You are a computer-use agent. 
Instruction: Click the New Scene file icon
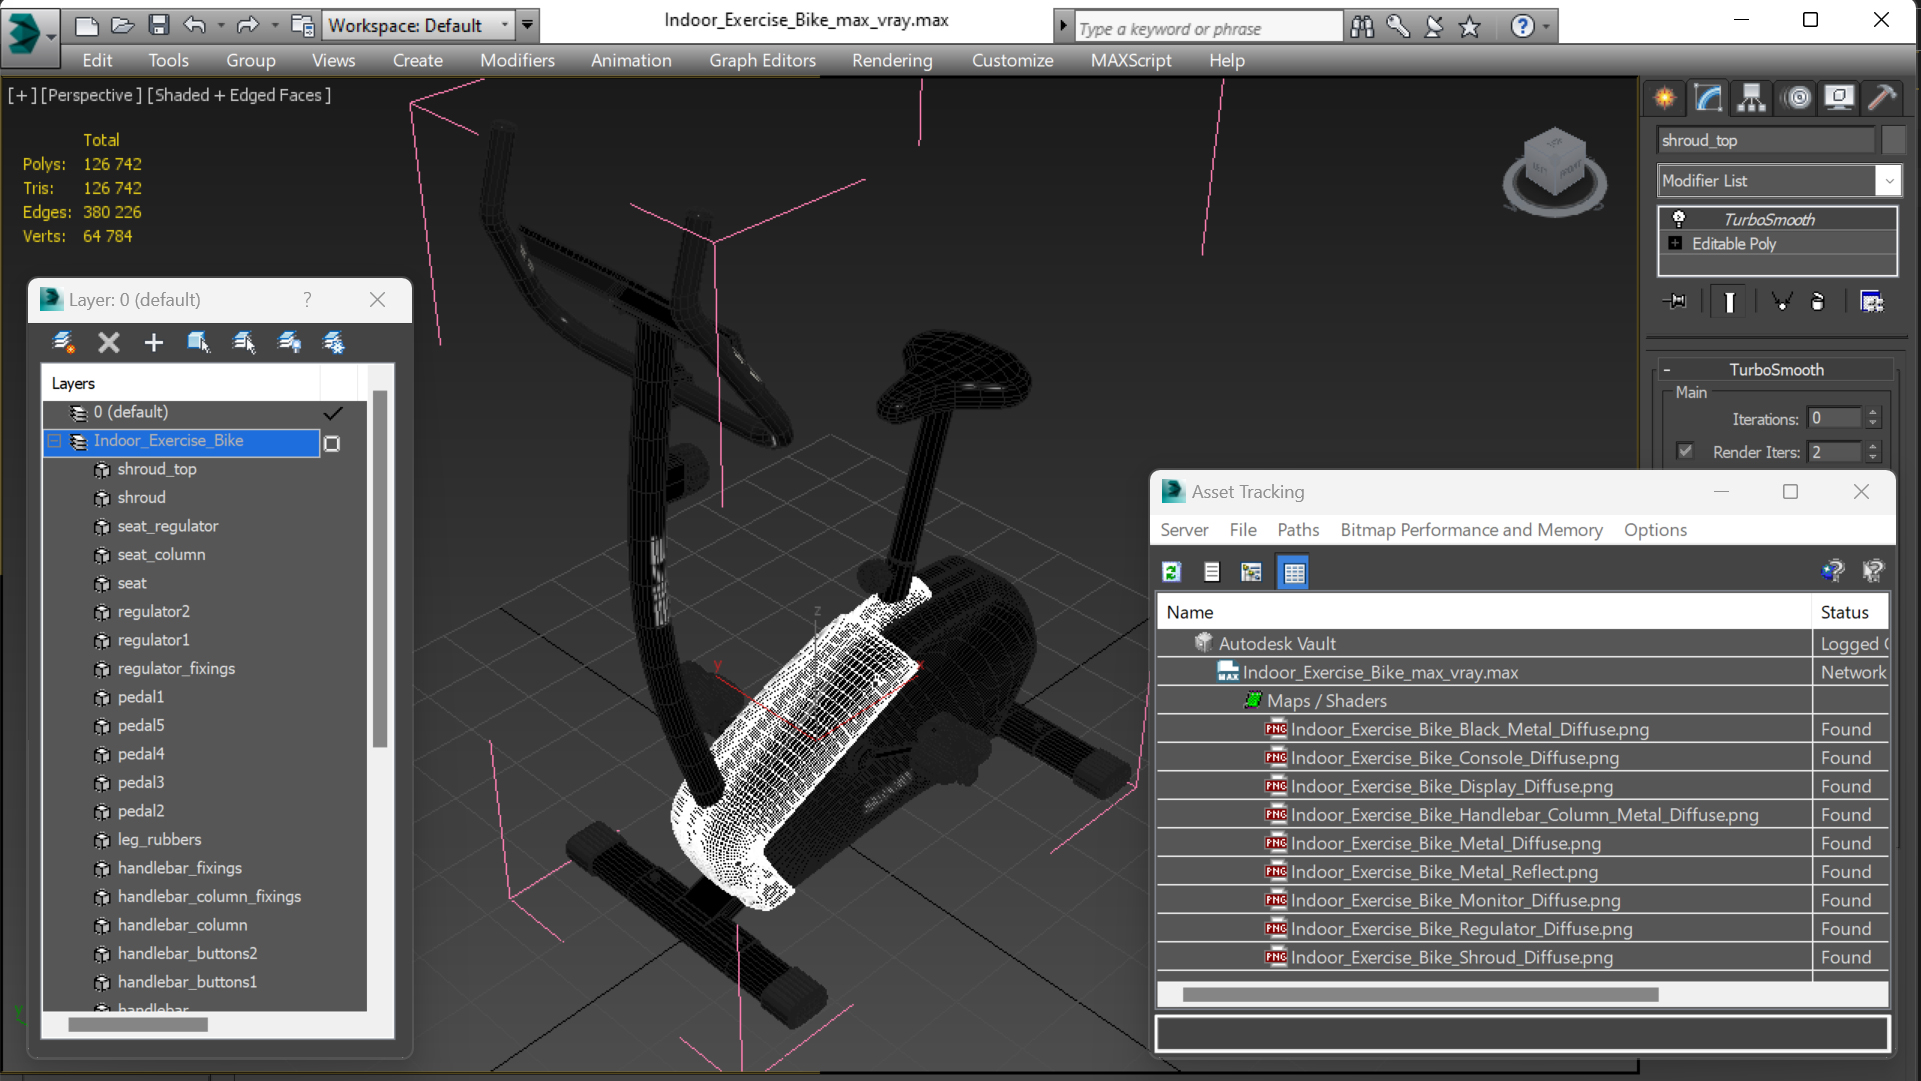[87, 25]
